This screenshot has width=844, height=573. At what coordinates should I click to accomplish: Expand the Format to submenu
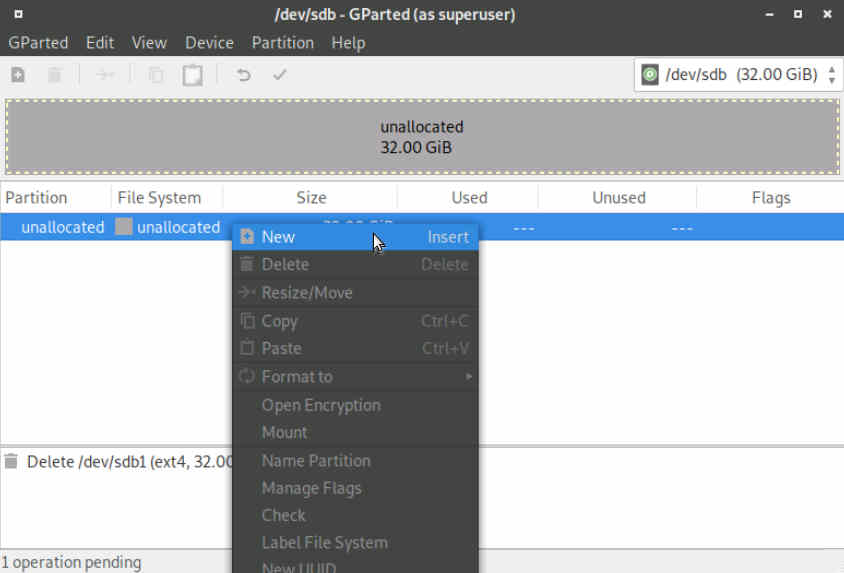pyautogui.click(x=355, y=377)
